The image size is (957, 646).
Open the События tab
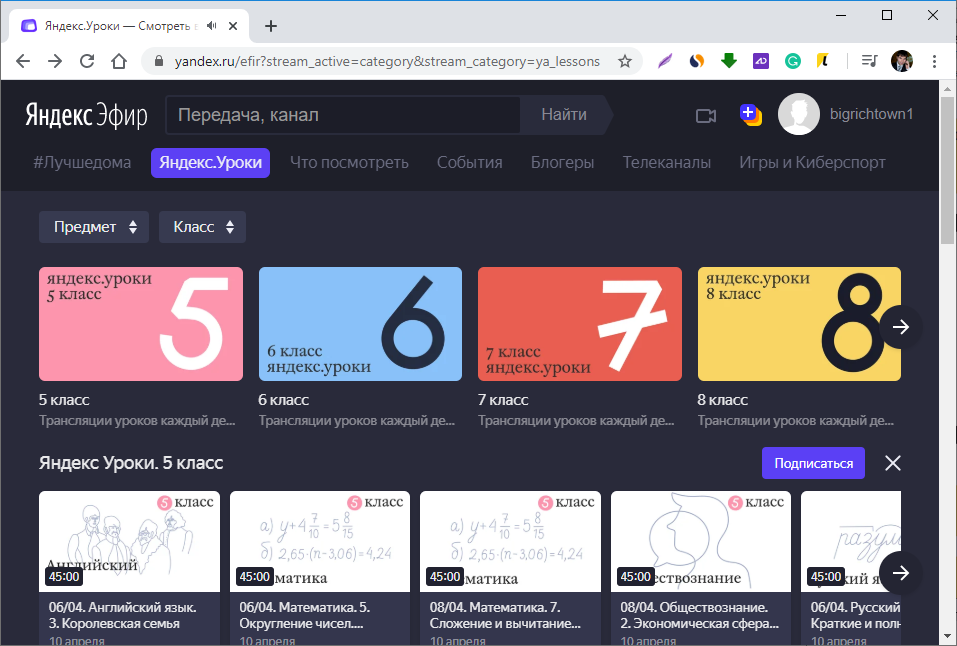(x=469, y=162)
